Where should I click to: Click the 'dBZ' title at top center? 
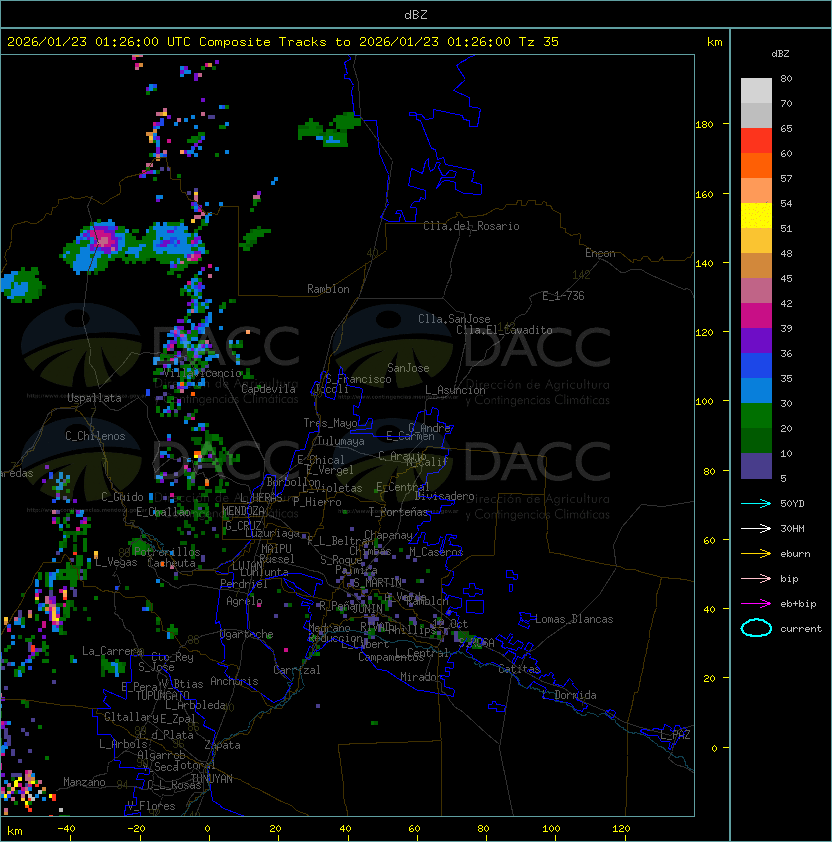tap(416, 14)
